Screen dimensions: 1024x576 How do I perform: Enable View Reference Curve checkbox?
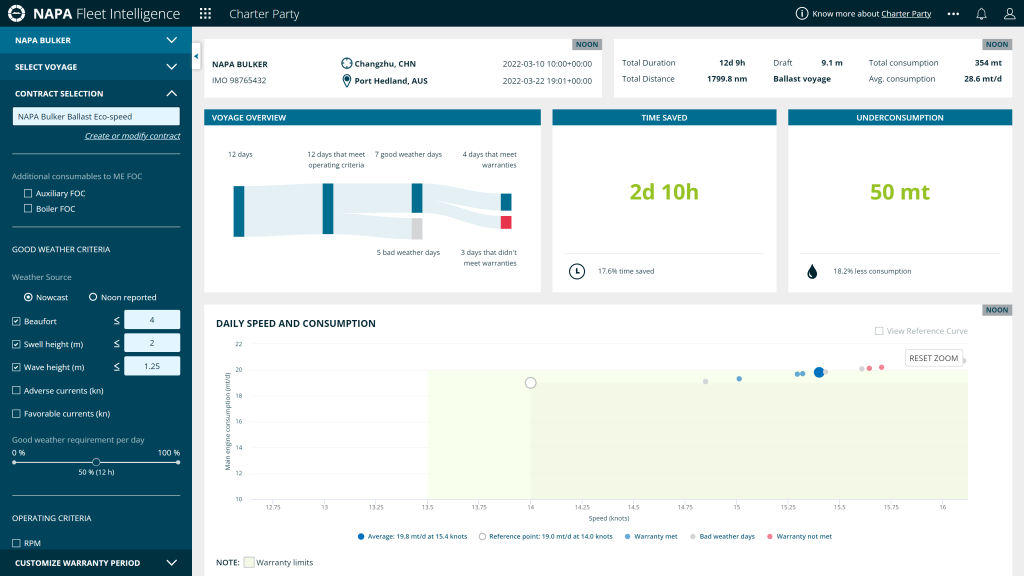tap(879, 331)
